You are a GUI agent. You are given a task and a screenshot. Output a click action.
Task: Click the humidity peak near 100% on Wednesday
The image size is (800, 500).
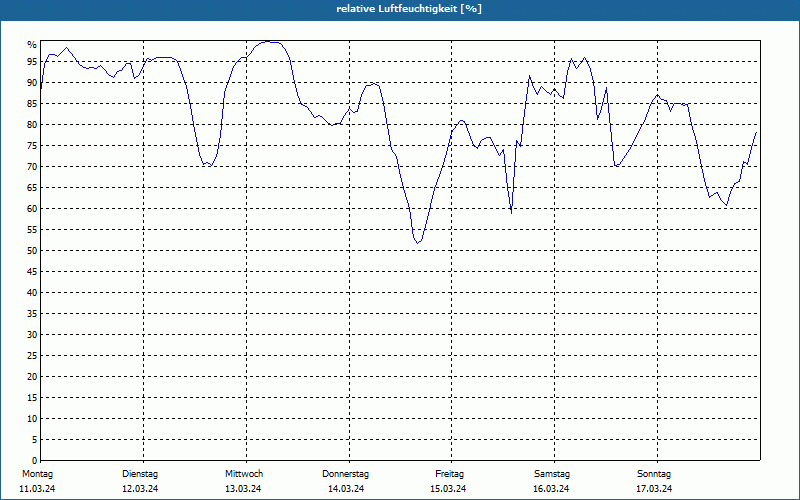tap(269, 42)
